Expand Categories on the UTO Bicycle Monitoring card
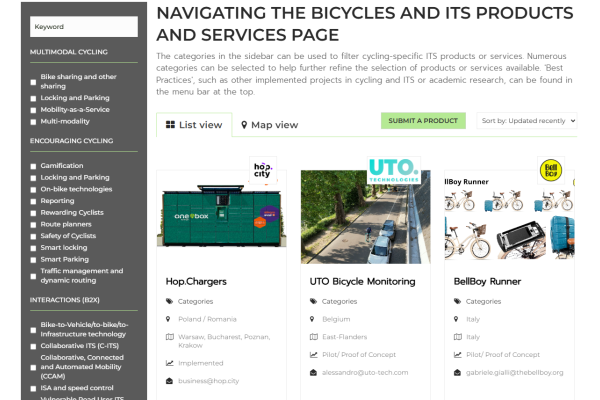 (339, 301)
